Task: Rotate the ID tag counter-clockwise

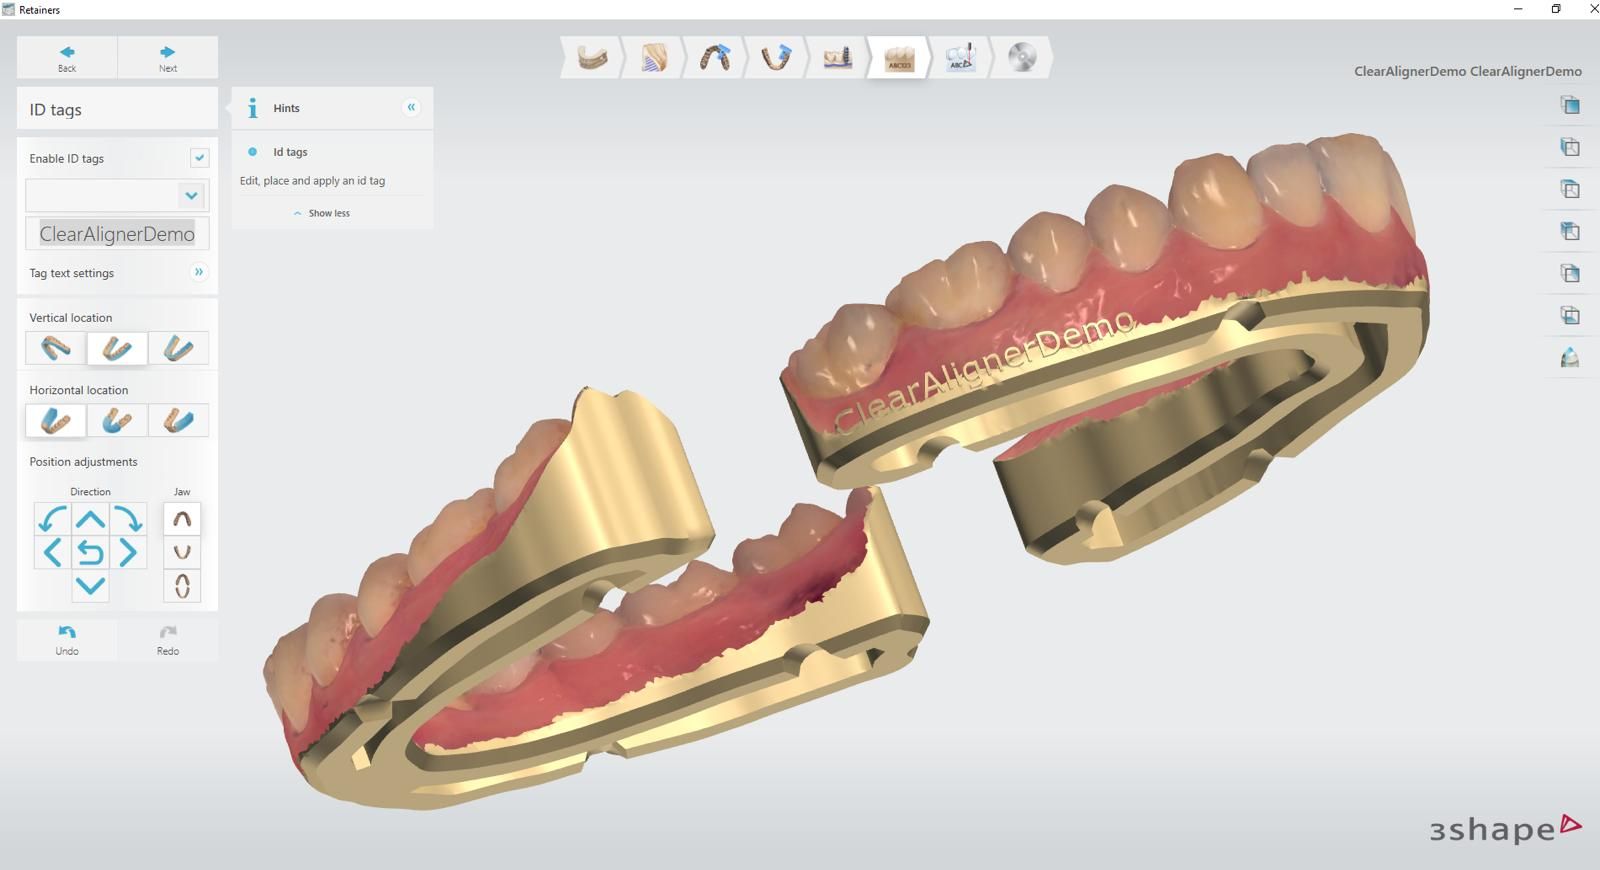Action: point(52,519)
